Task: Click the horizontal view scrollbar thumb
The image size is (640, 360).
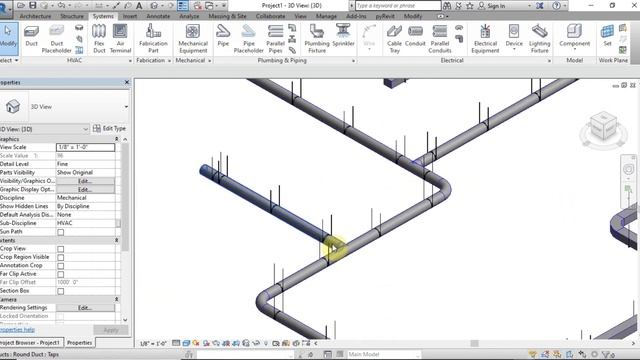Action: coord(474,343)
